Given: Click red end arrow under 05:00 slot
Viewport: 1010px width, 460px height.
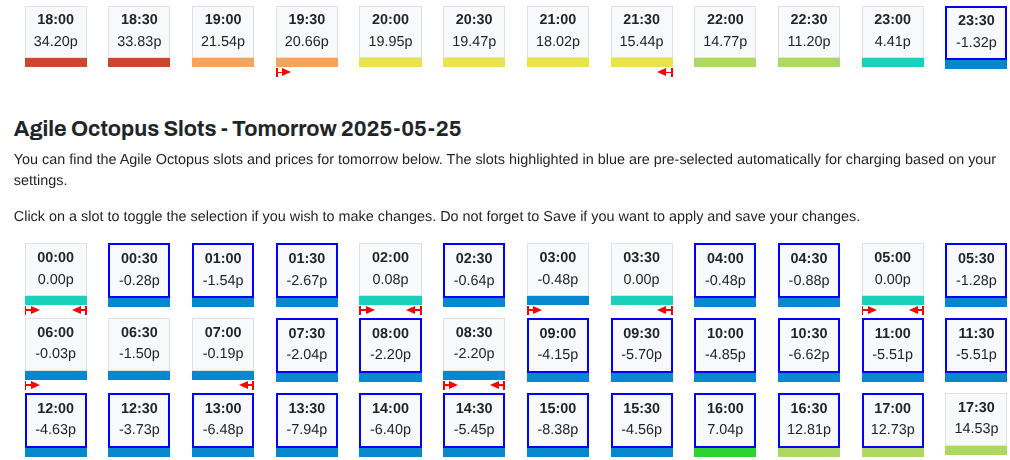Looking at the screenshot, I should coord(917,311).
